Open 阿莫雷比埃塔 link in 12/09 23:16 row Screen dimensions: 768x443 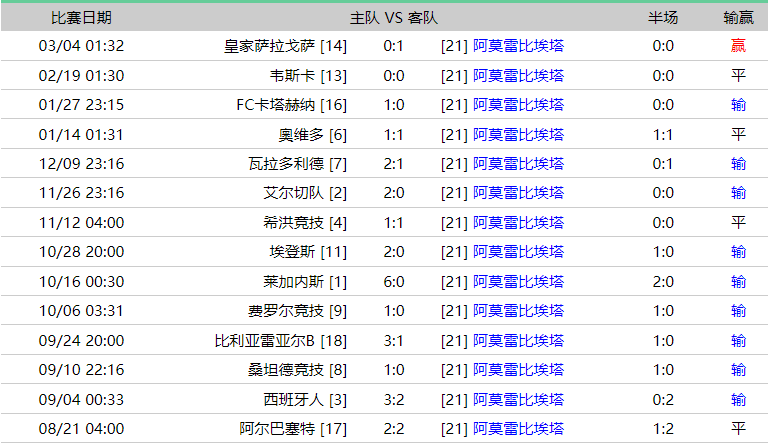coord(518,164)
